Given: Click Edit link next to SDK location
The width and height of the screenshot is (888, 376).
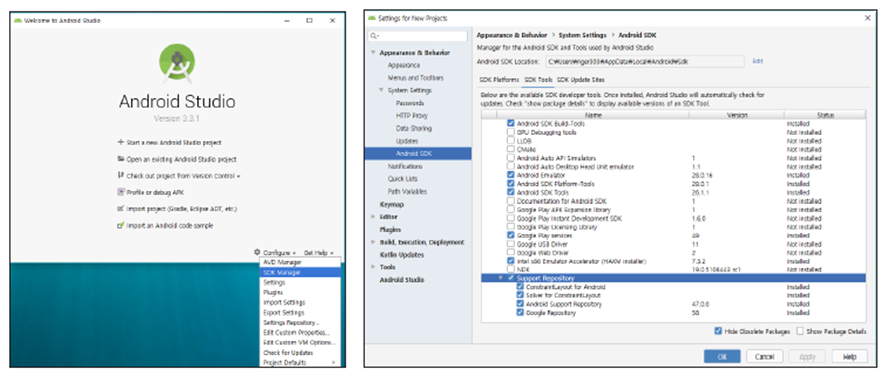Looking at the screenshot, I should point(757,61).
